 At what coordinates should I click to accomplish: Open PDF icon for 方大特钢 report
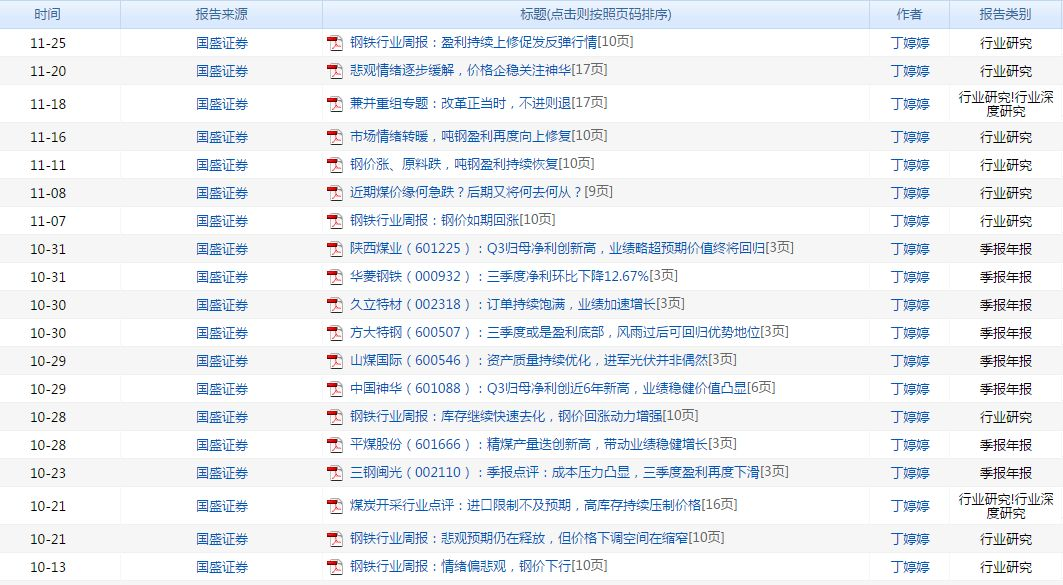coord(335,334)
